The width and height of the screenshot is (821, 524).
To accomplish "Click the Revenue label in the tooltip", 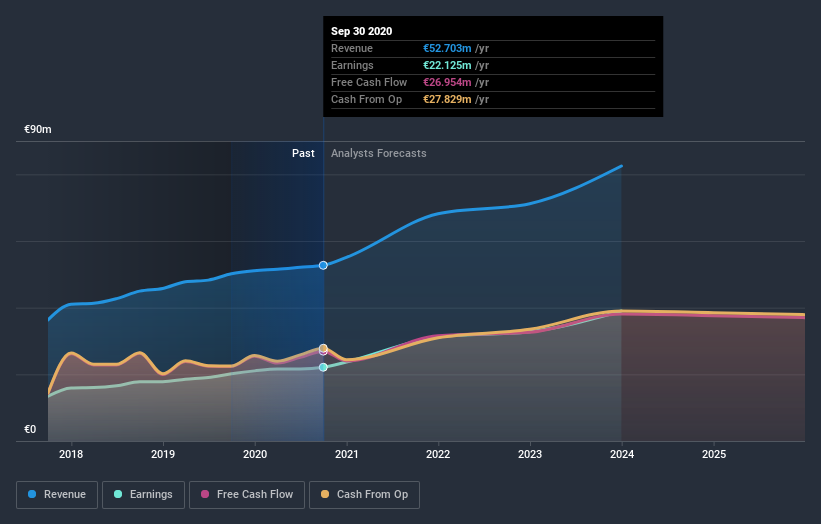I will click(x=352, y=48).
